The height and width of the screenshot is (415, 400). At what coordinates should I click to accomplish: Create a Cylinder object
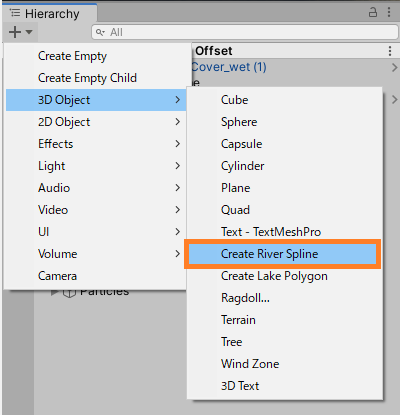(284, 166)
